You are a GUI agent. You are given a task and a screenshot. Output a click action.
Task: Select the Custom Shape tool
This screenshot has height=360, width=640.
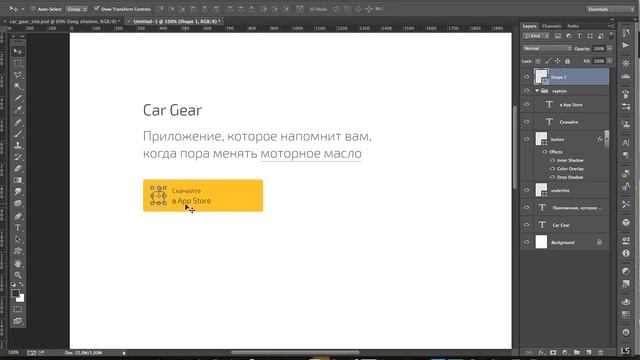18,251
